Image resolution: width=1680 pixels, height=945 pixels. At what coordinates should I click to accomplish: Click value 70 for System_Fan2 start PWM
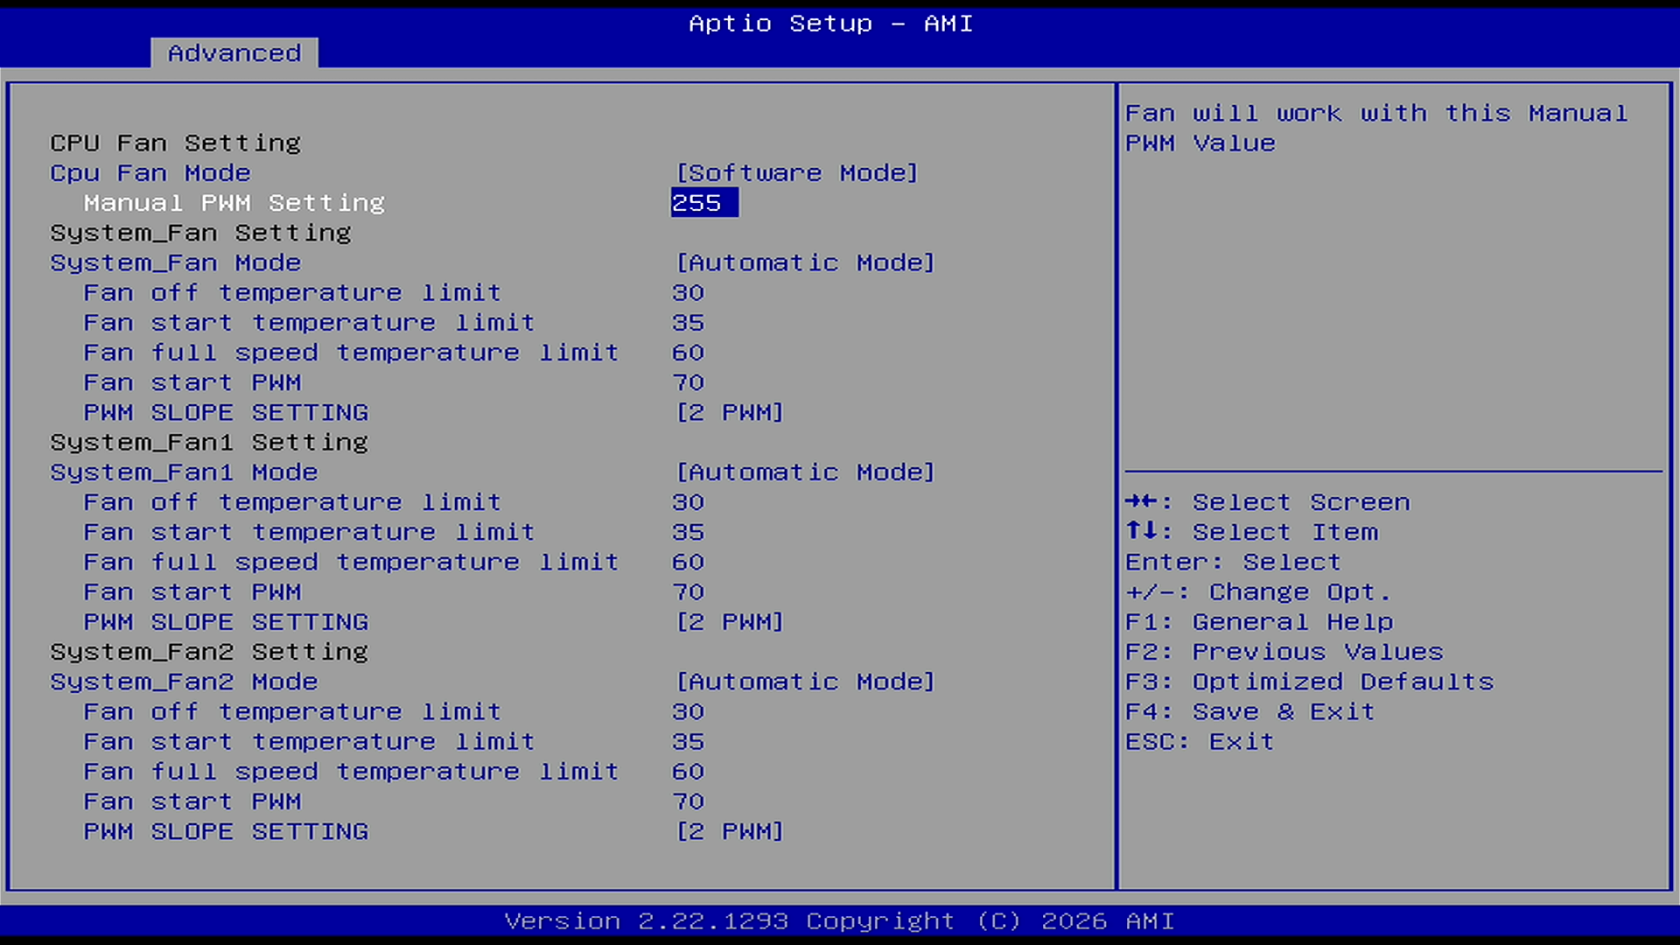(688, 802)
